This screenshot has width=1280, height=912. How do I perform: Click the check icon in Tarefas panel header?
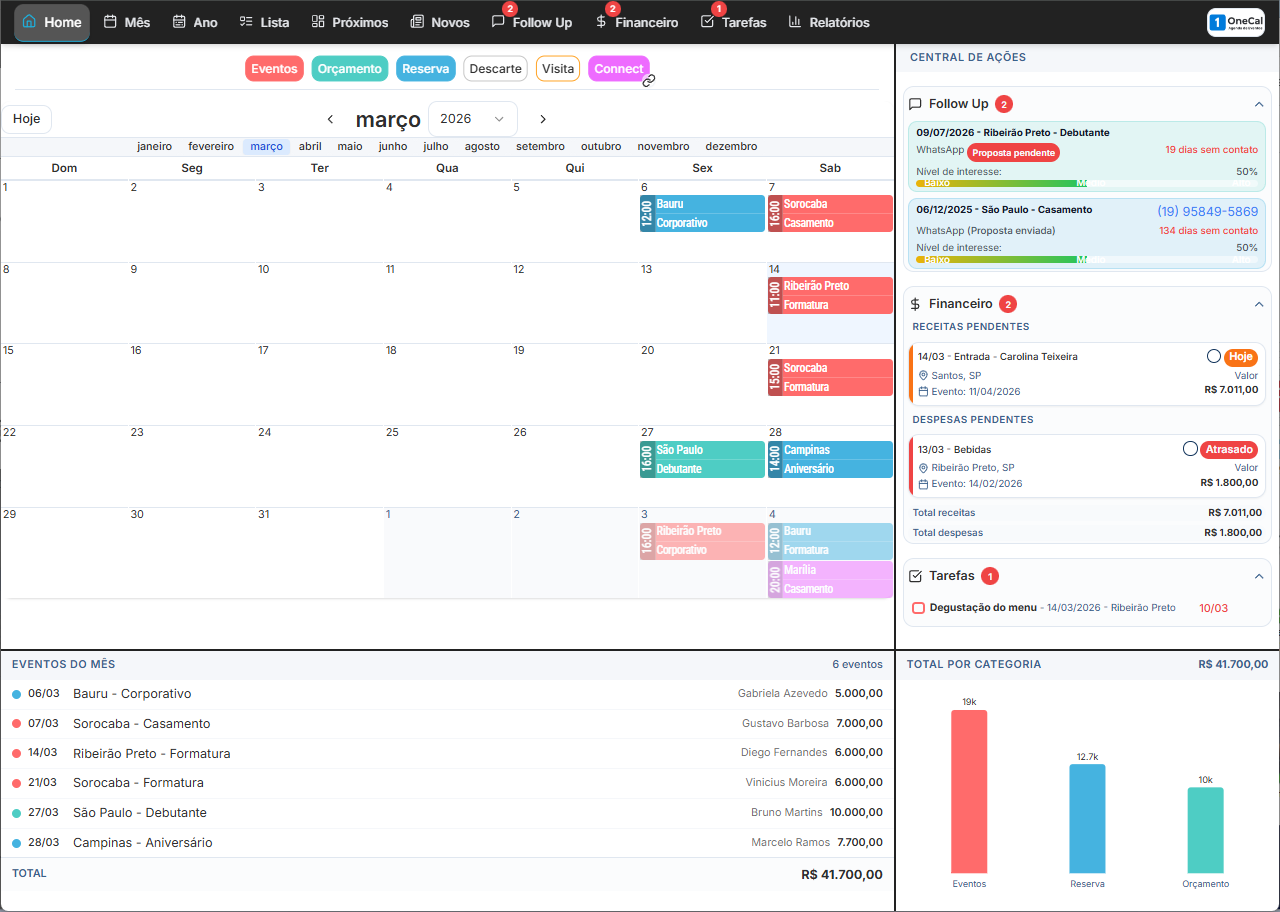(915, 576)
